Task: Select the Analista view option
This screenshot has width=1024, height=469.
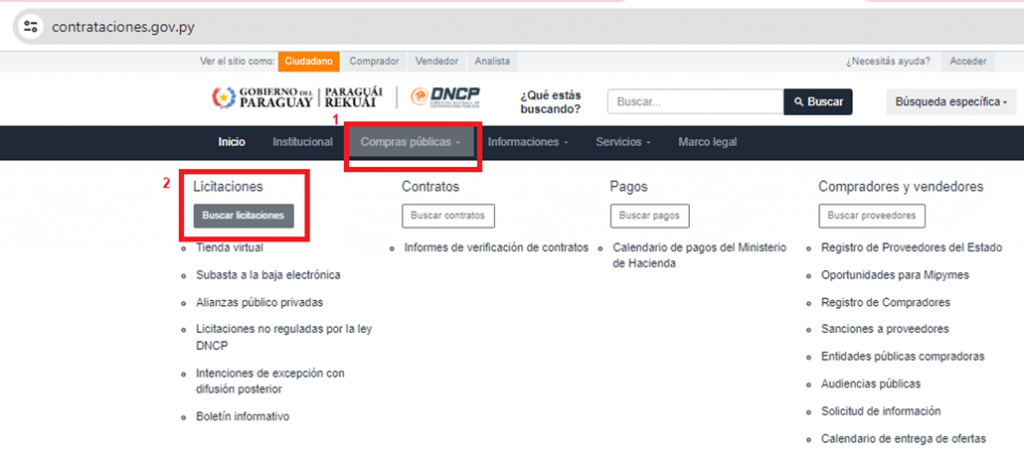Action: (x=492, y=61)
